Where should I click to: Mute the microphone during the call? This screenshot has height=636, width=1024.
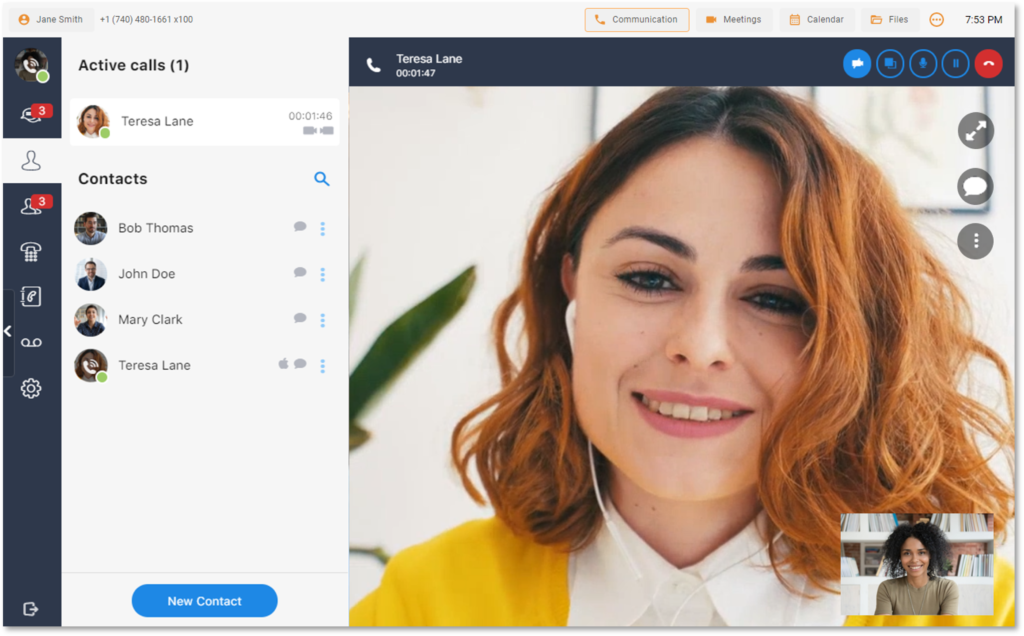point(922,63)
